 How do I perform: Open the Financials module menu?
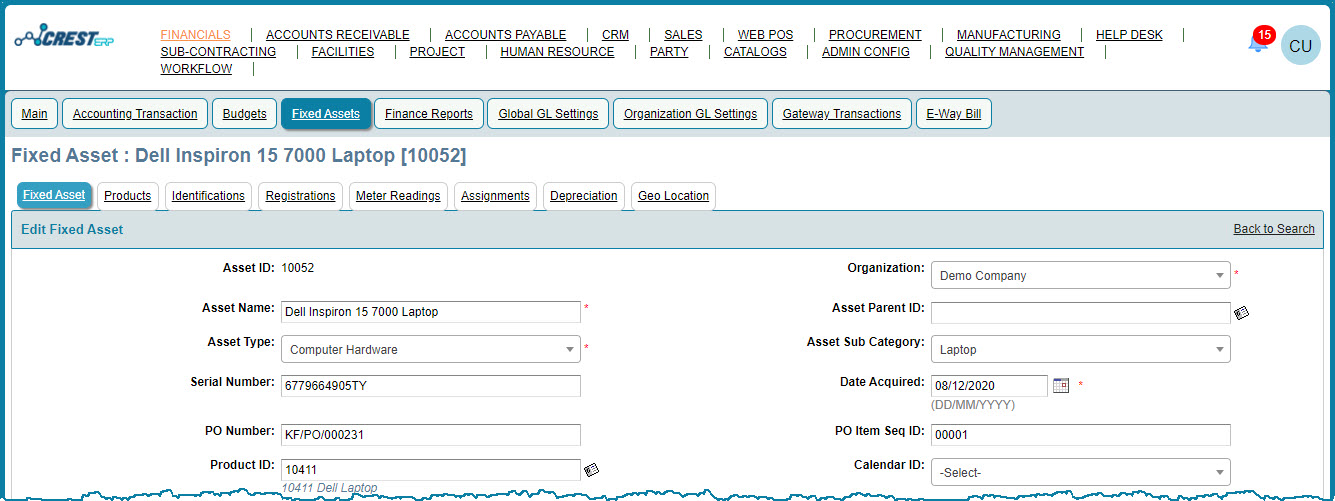point(195,34)
